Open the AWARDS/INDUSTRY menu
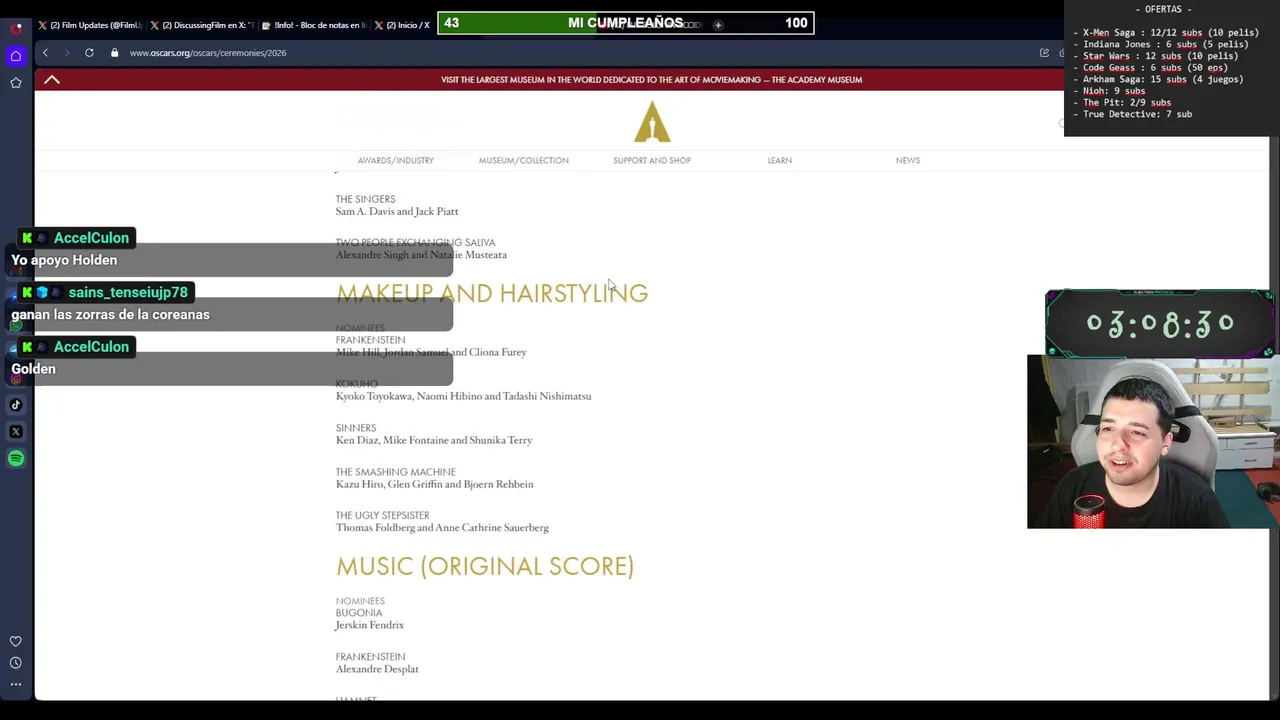 point(396,160)
